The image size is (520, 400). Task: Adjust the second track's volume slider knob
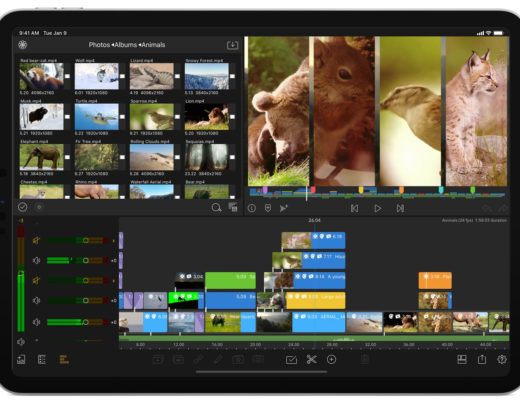pyautogui.click(x=86, y=260)
